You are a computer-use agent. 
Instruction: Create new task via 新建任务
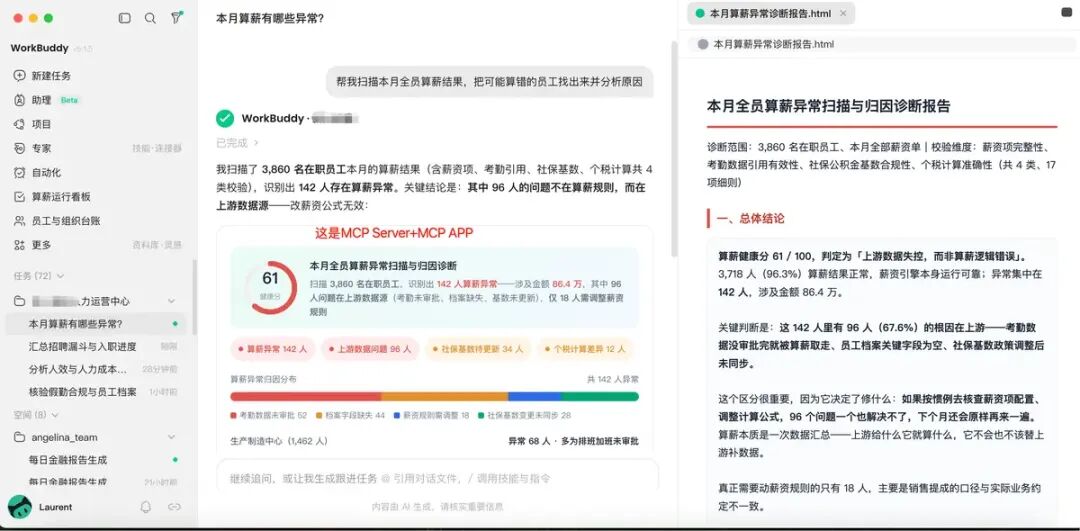tap(42, 76)
